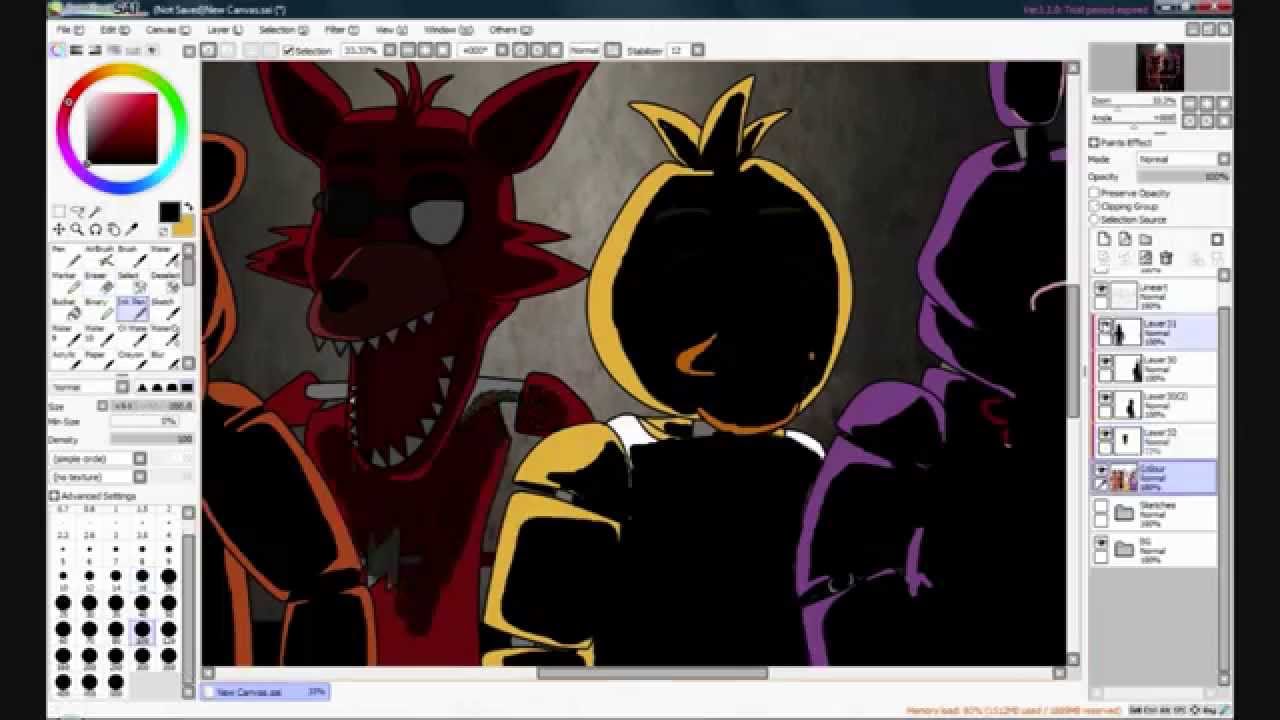Viewport: 1280px width, 720px height.
Task: Adjust the layer Opacity slider
Action: pos(1184,176)
